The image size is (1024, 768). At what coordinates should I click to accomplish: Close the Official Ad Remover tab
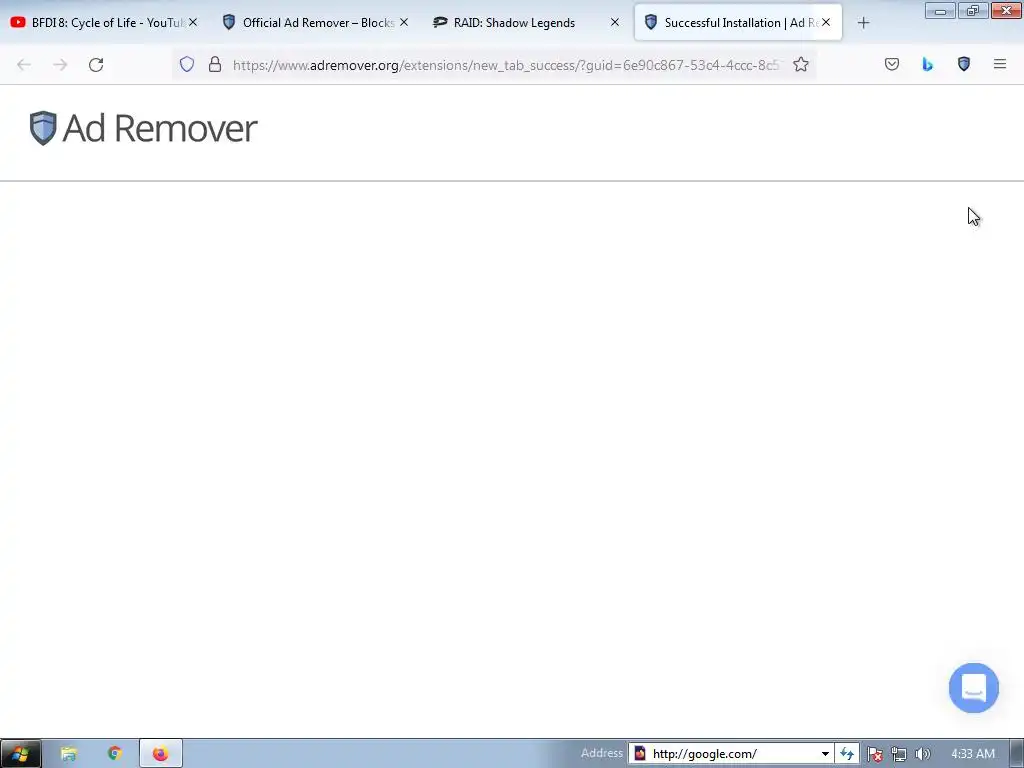[404, 23]
